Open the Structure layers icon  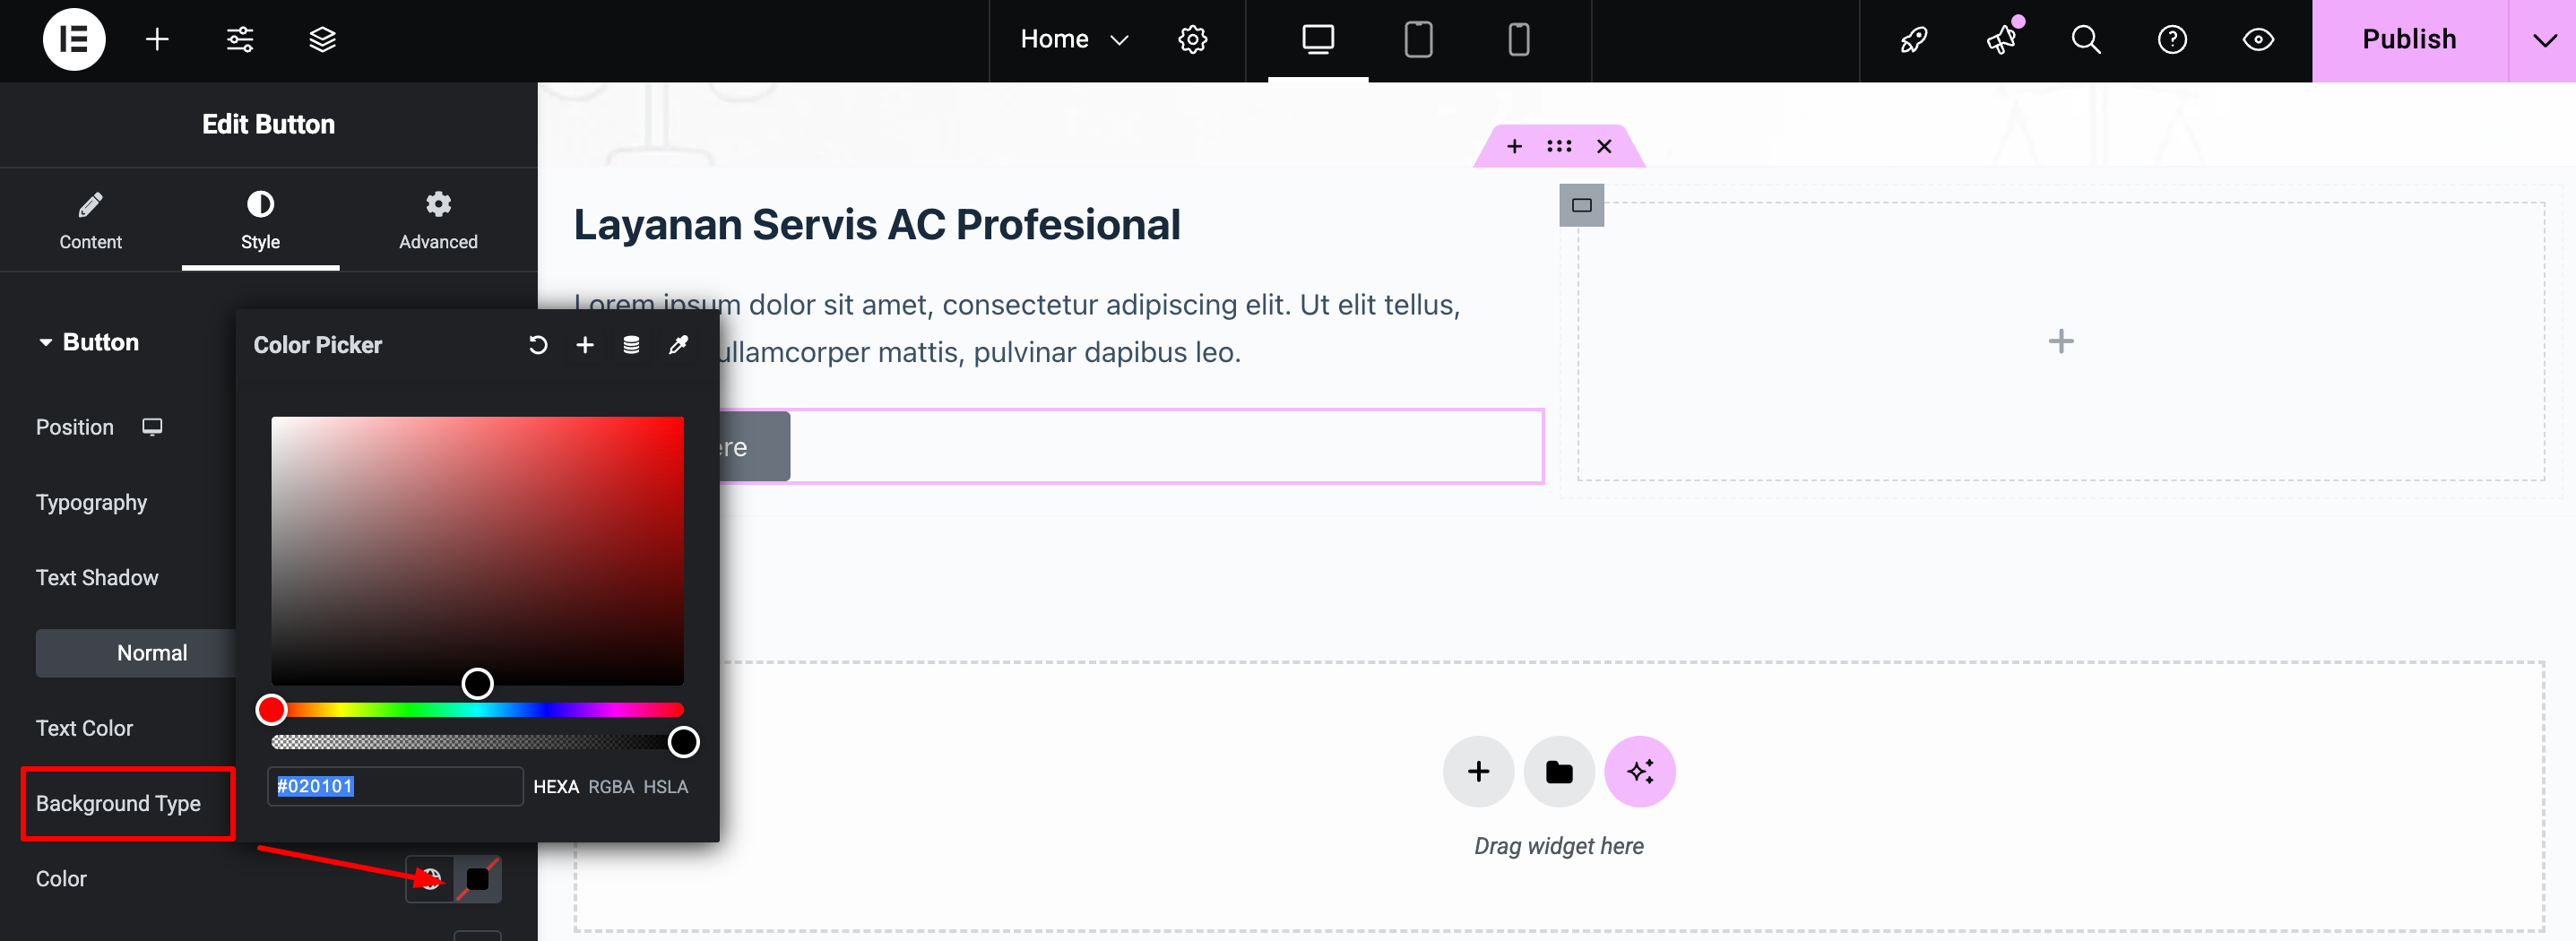pos(322,40)
